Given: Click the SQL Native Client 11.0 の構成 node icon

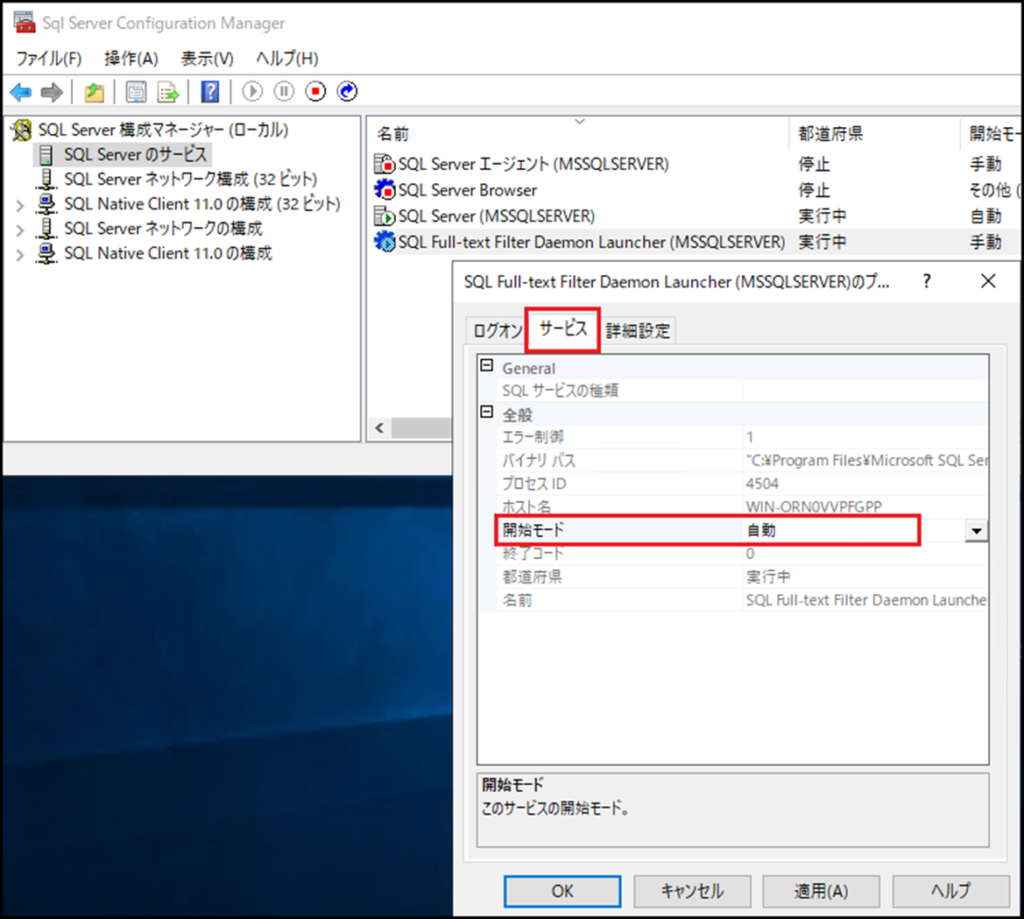Looking at the screenshot, I should [x=46, y=253].
